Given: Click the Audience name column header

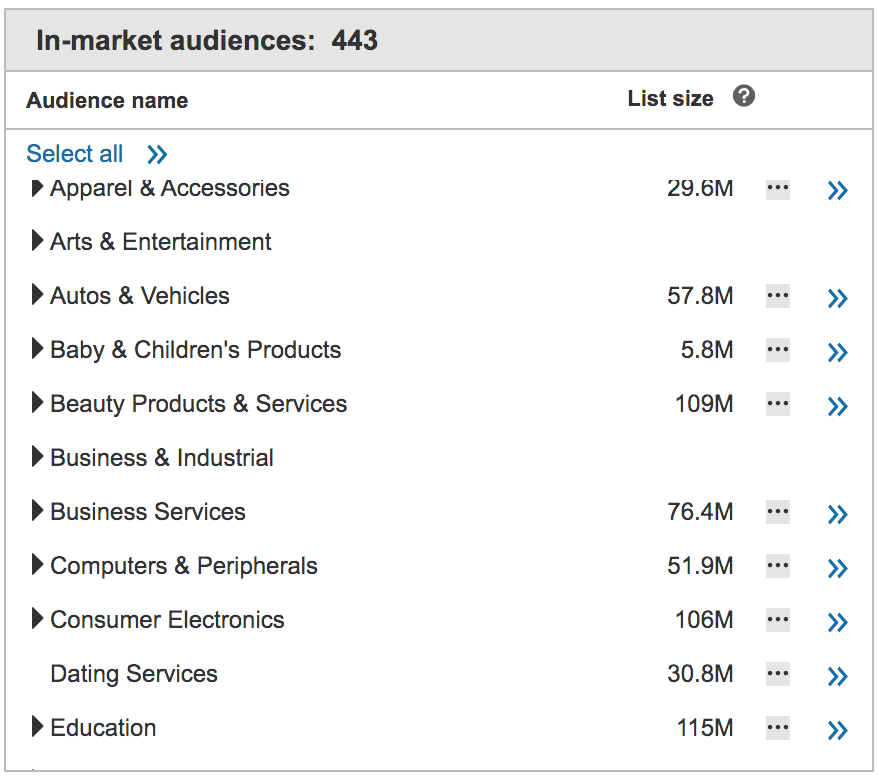Looking at the screenshot, I should (x=106, y=100).
